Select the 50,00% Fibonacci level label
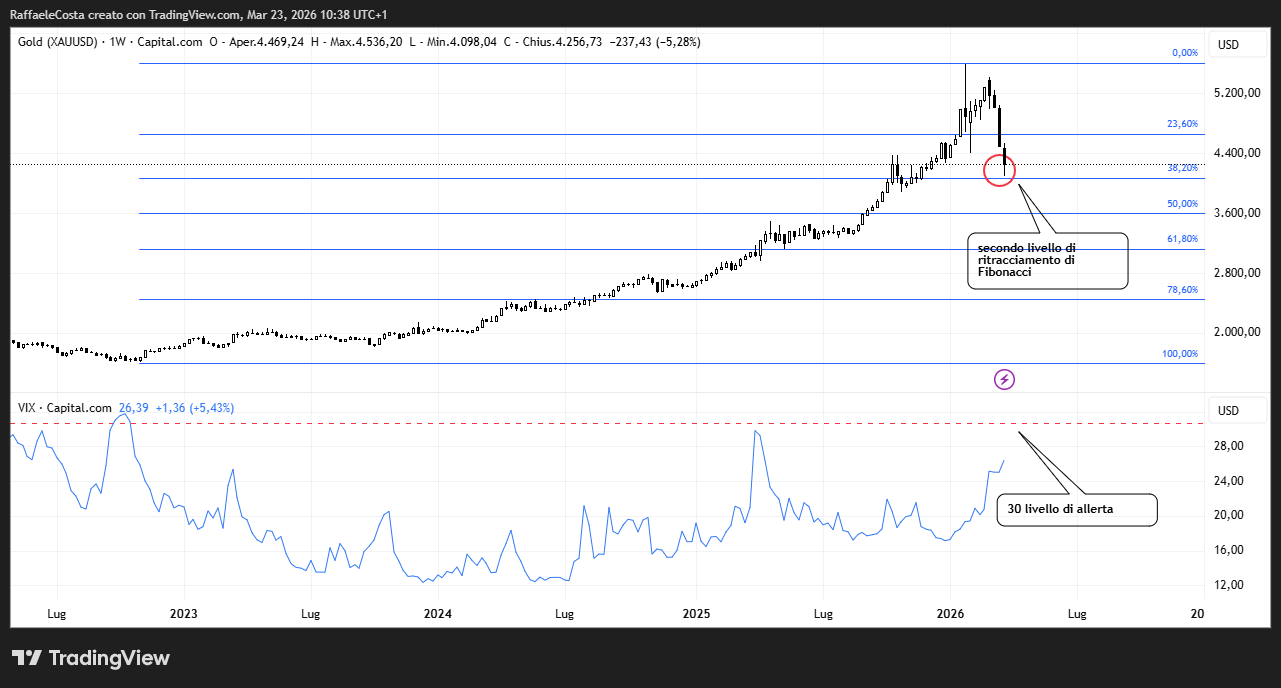Image resolution: width=1281 pixels, height=688 pixels. pyautogui.click(x=1182, y=204)
